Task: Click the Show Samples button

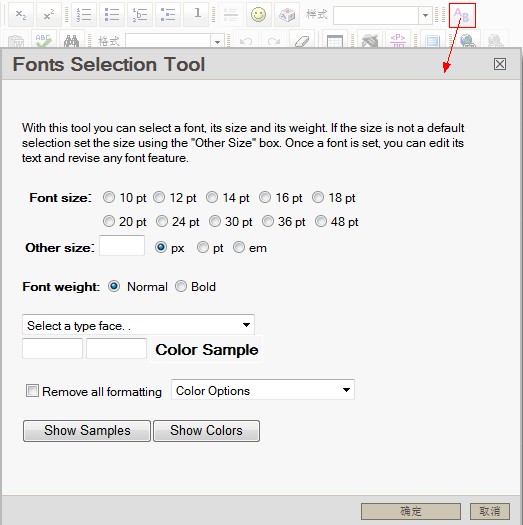Action: coord(87,431)
